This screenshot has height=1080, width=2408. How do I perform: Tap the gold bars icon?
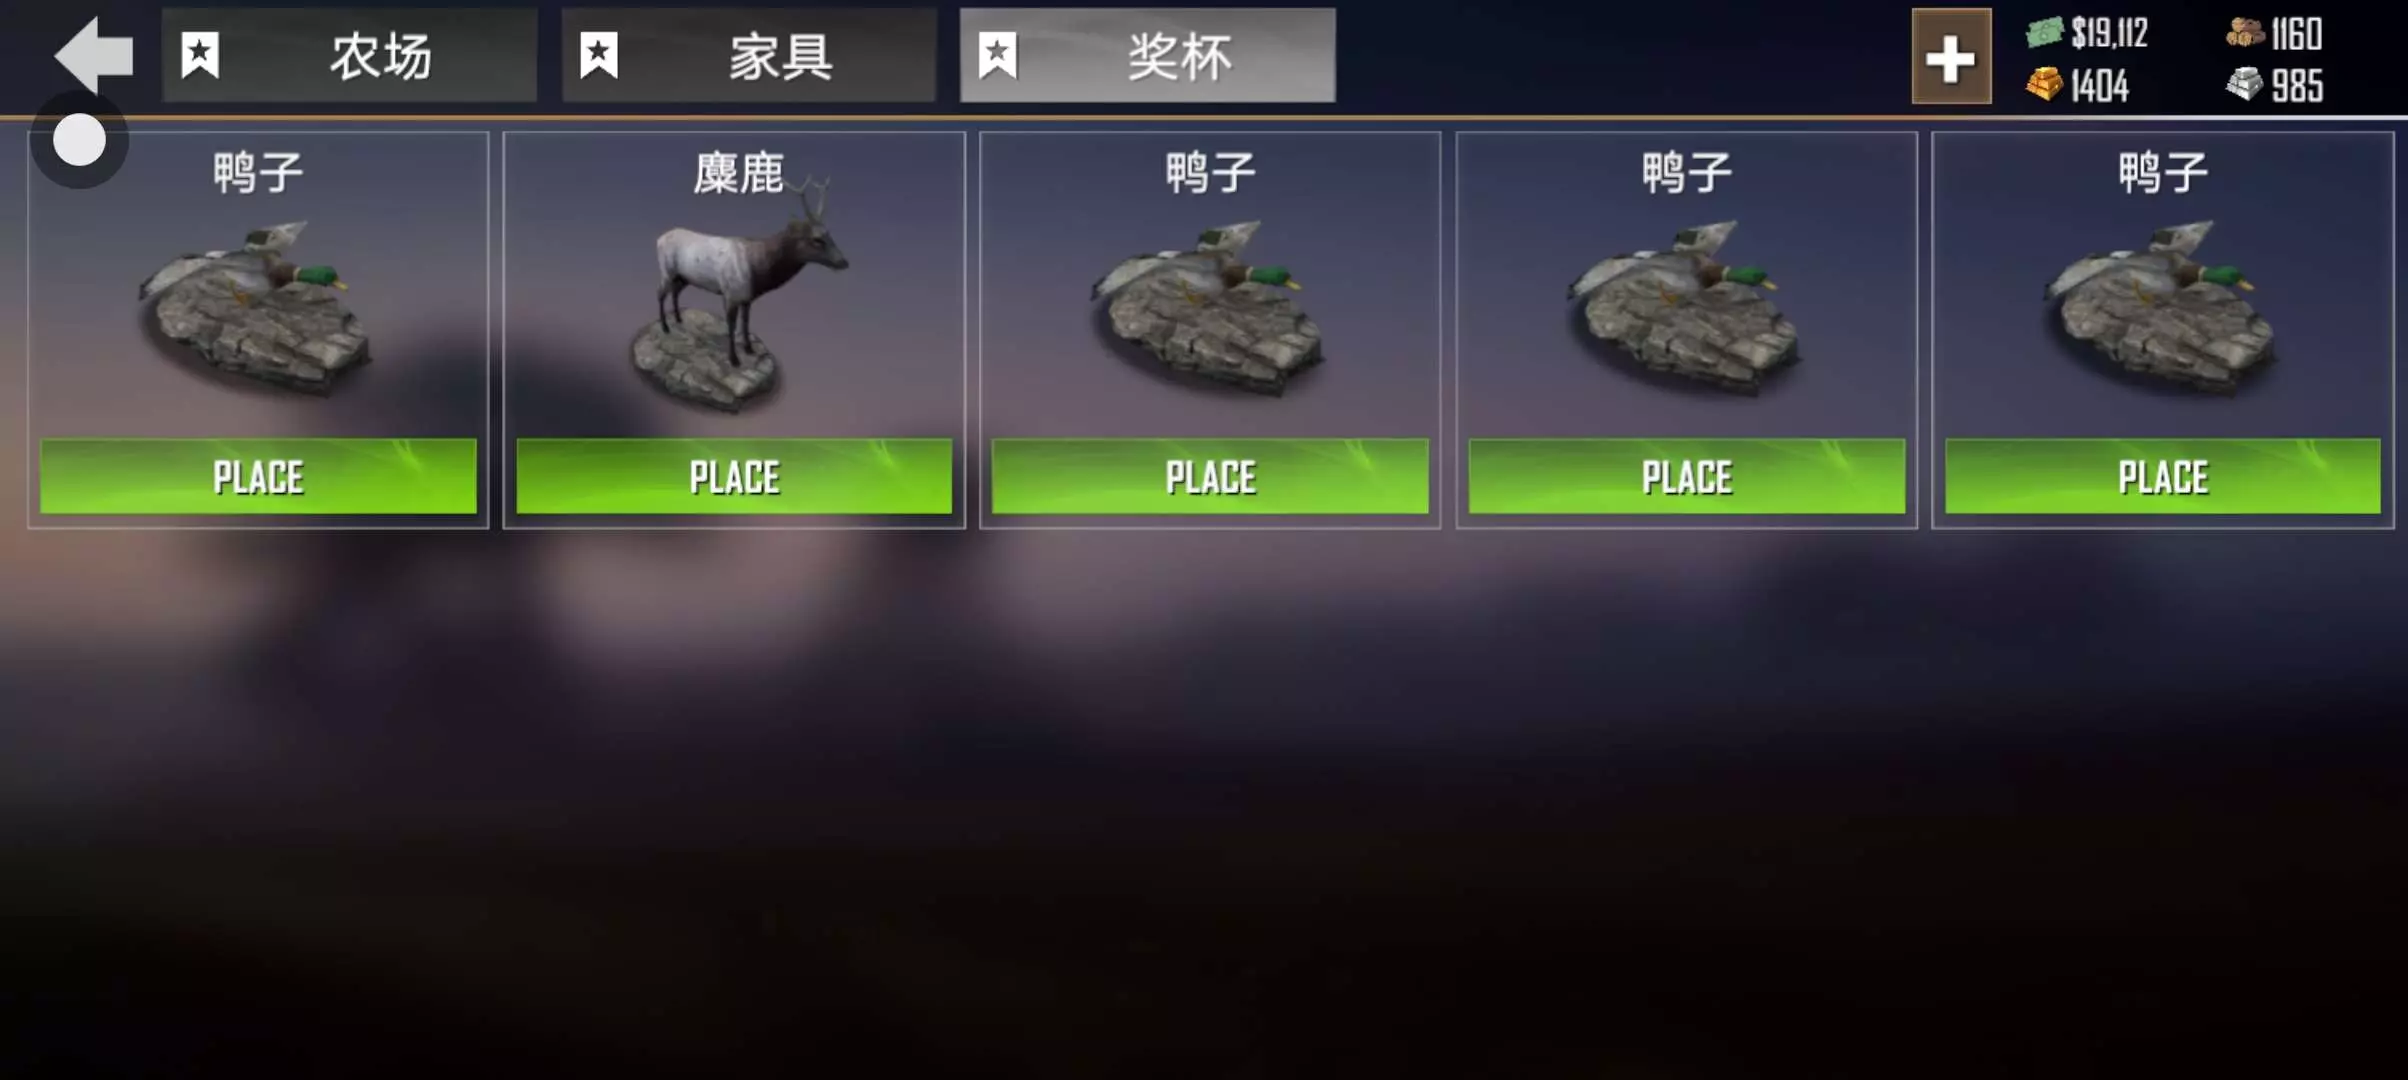[2044, 84]
